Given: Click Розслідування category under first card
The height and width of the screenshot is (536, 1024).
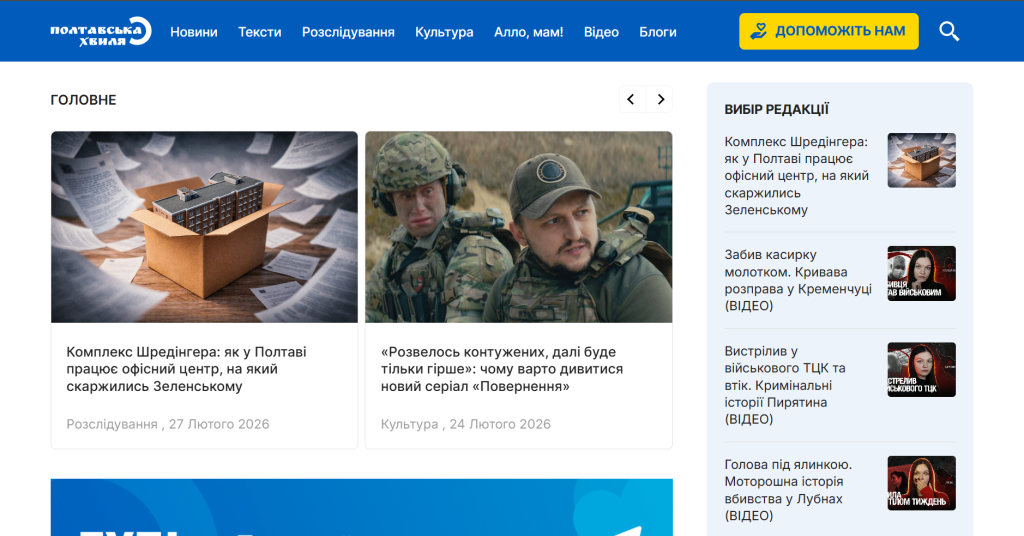Looking at the screenshot, I should pyautogui.click(x=112, y=424).
